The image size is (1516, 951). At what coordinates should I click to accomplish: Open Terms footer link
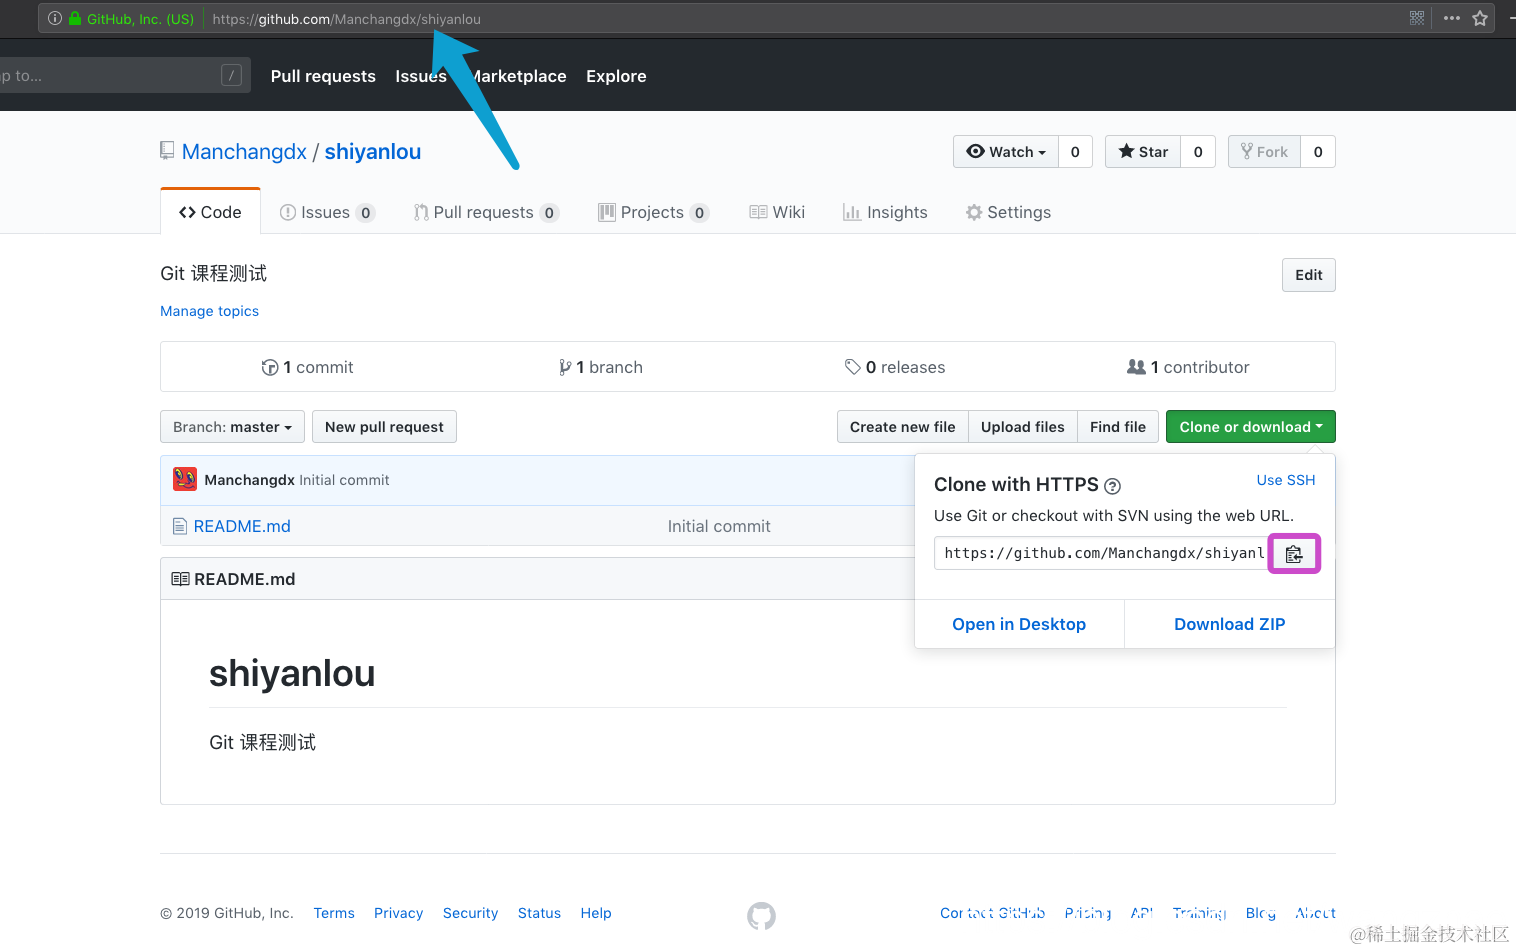(x=334, y=913)
